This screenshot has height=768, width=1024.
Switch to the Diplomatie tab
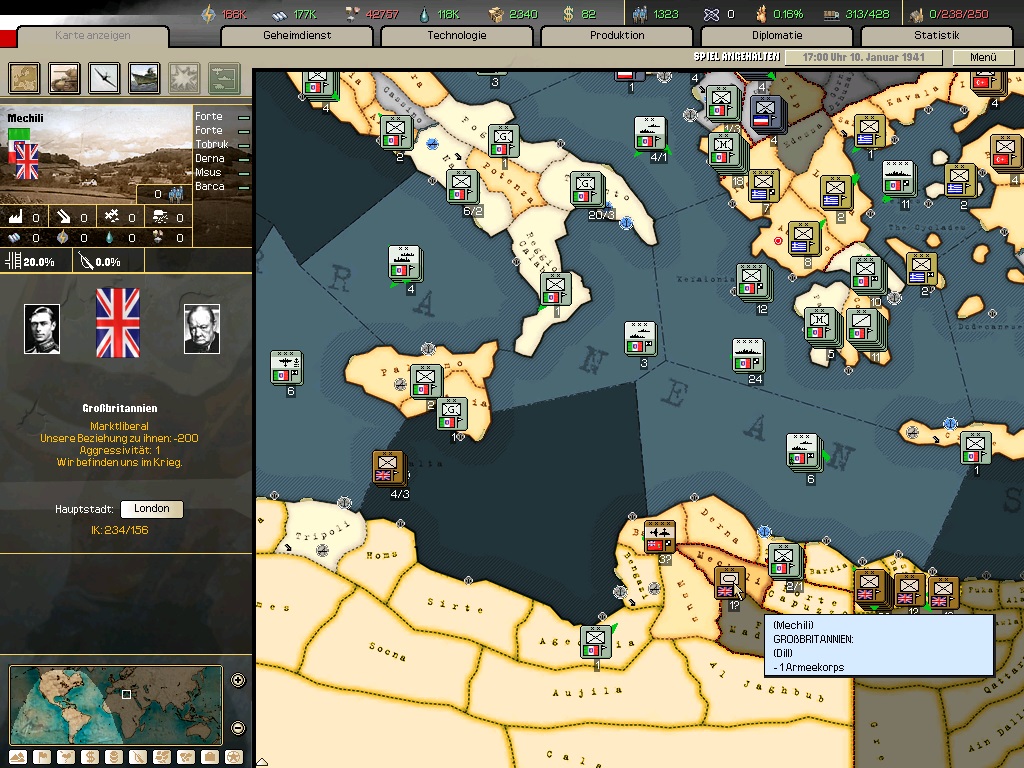[x=777, y=36]
